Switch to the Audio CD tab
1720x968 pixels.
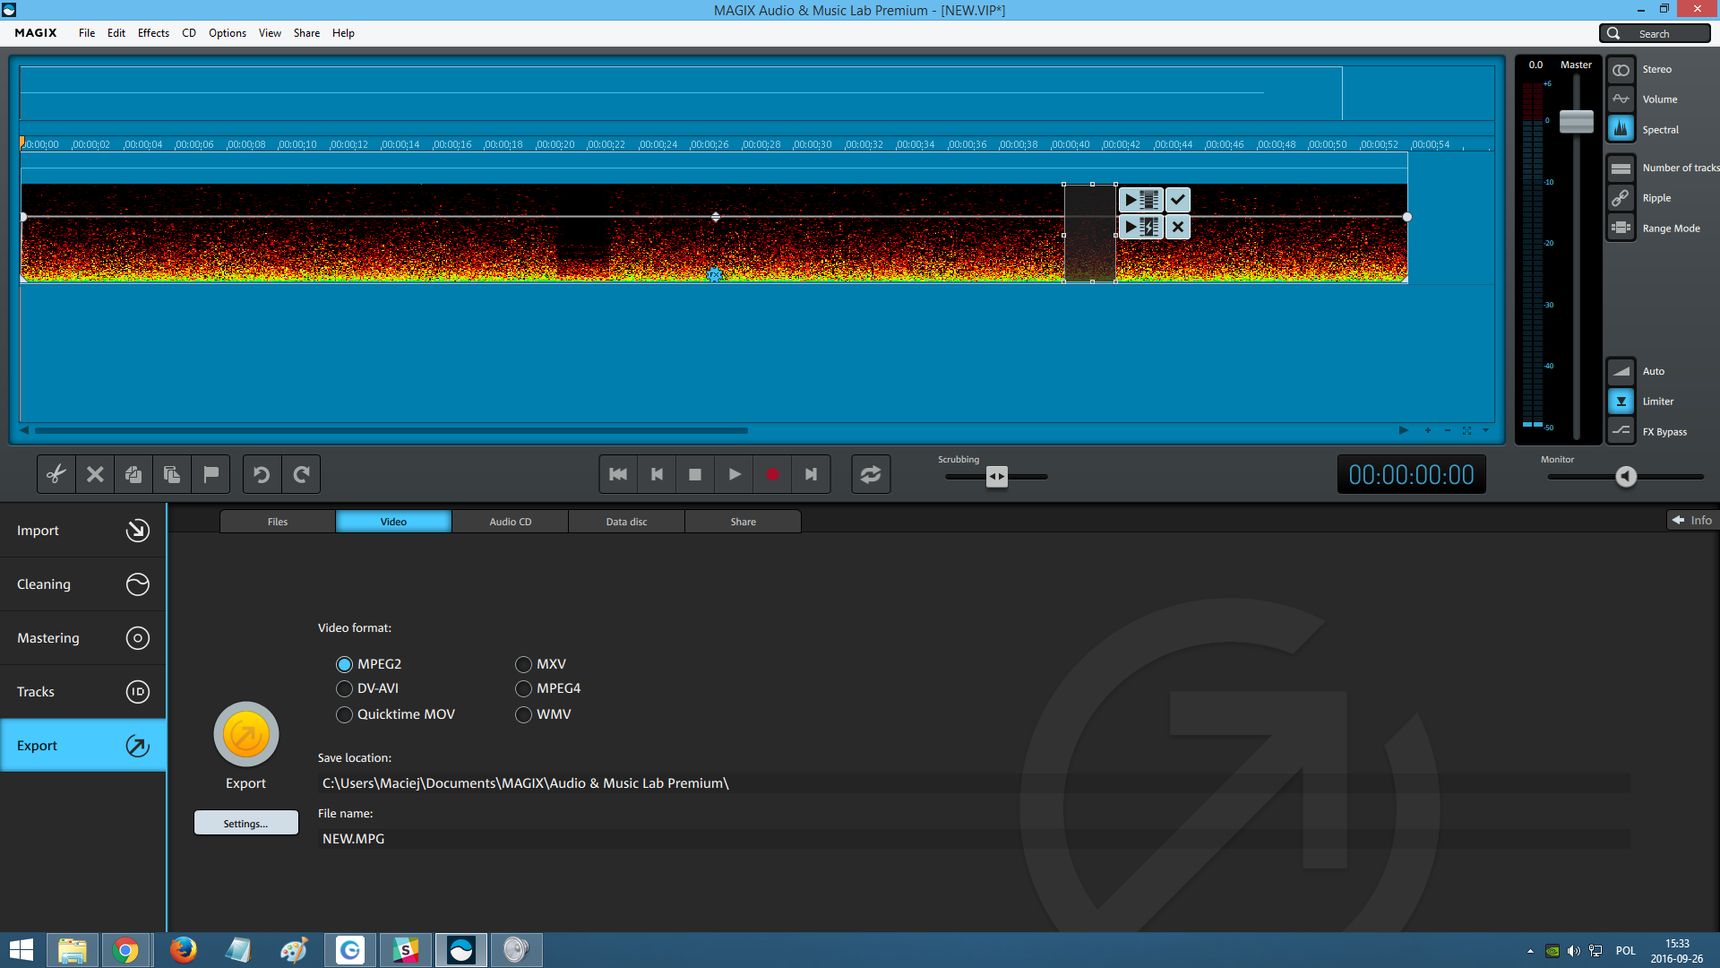tap(510, 521)
